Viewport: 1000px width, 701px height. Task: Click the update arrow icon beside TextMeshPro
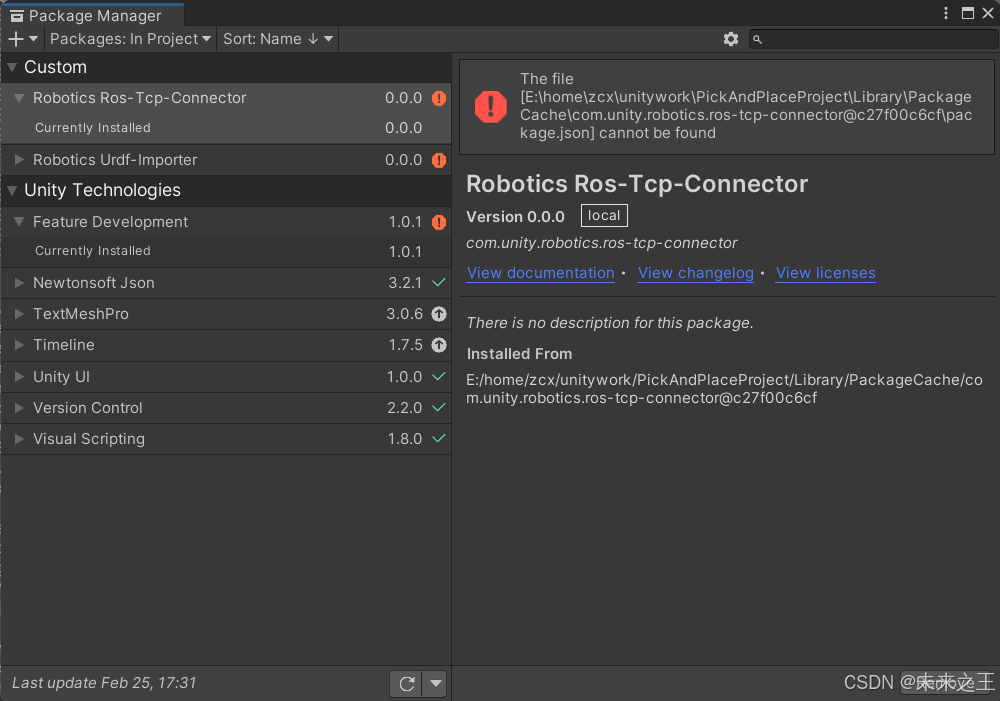[x=439, y=314]
